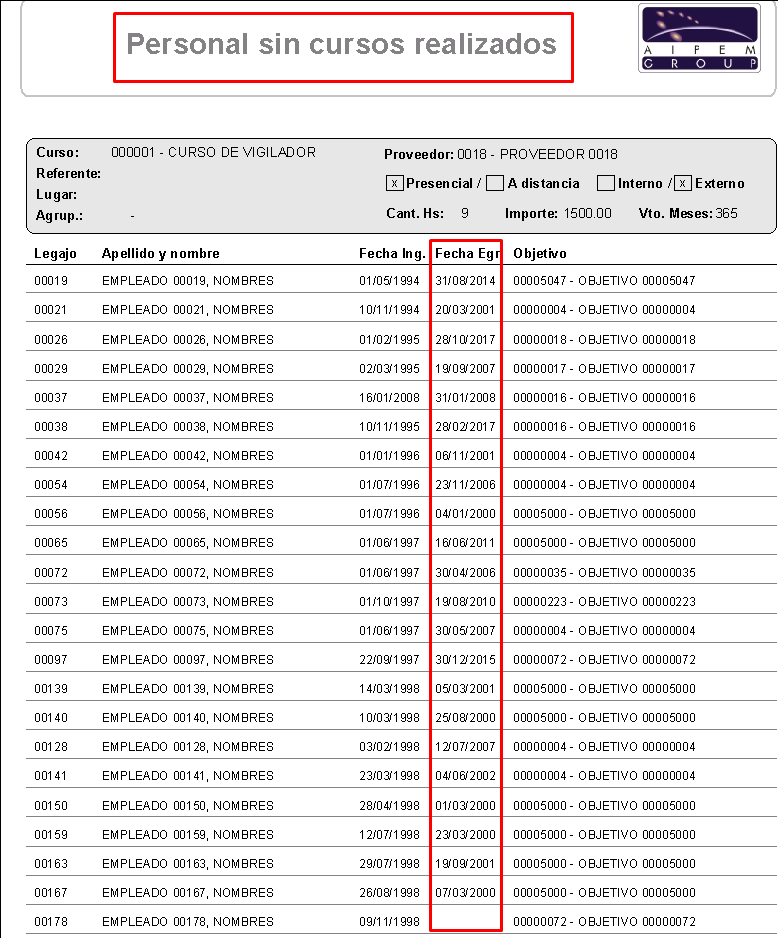Image resolution: width=778 pixels, height=938 pixels.
Task: Toggle the A distancia checkbox
Action: tap(495, 184)
